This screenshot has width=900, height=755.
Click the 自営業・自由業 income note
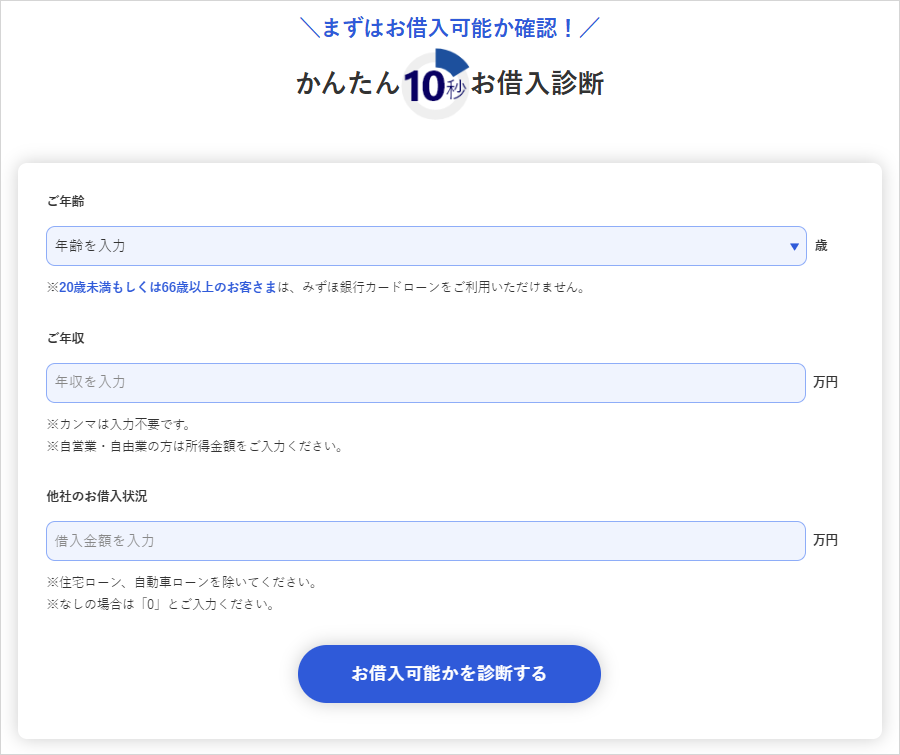coord(195,447)
